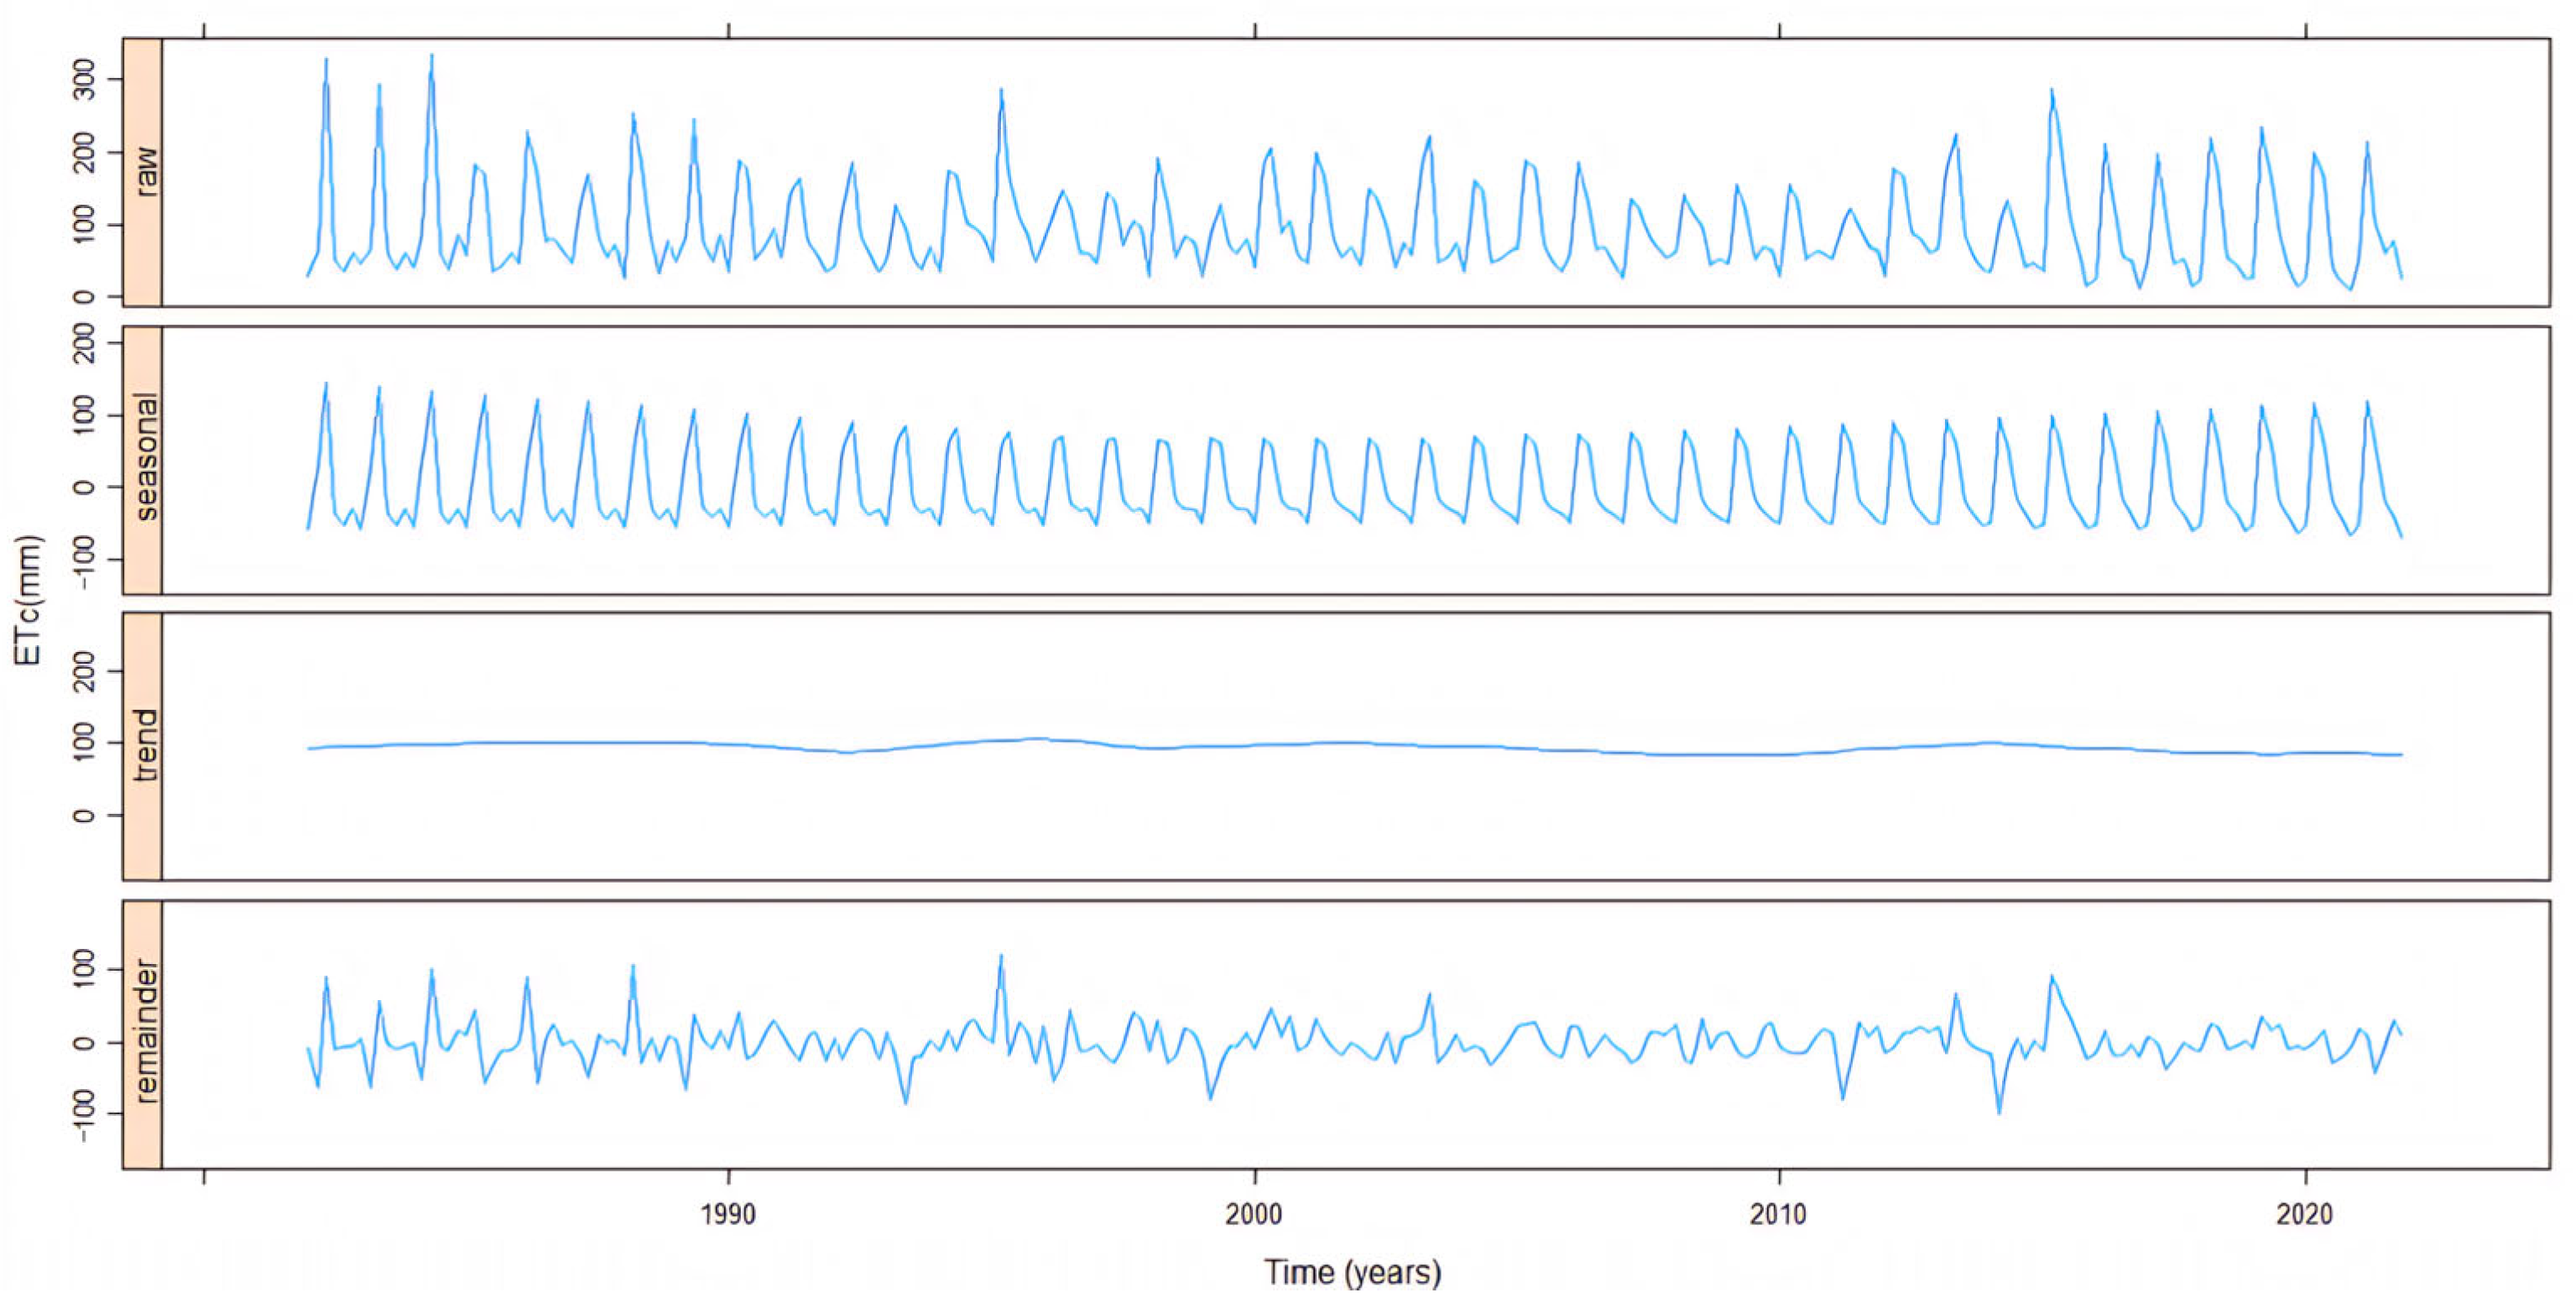Click the -100 tick label in remainder panel
This screenshot has width=2576, height=1303.
click(x=86, y=1115)
